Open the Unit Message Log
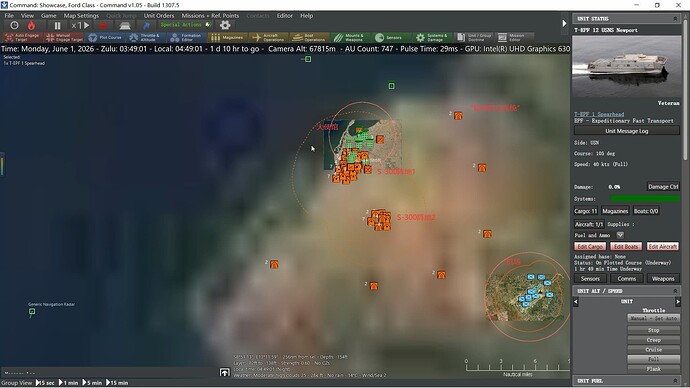This screenshot has height=388, width=690. point(627,131)
